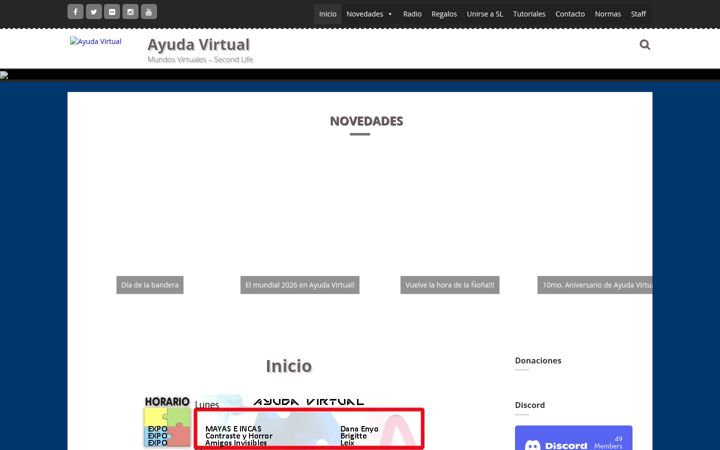Click the MAYAS E INCAS schedule entry
The width and height of the screenshot is (720, 450).
coord(233,429)
